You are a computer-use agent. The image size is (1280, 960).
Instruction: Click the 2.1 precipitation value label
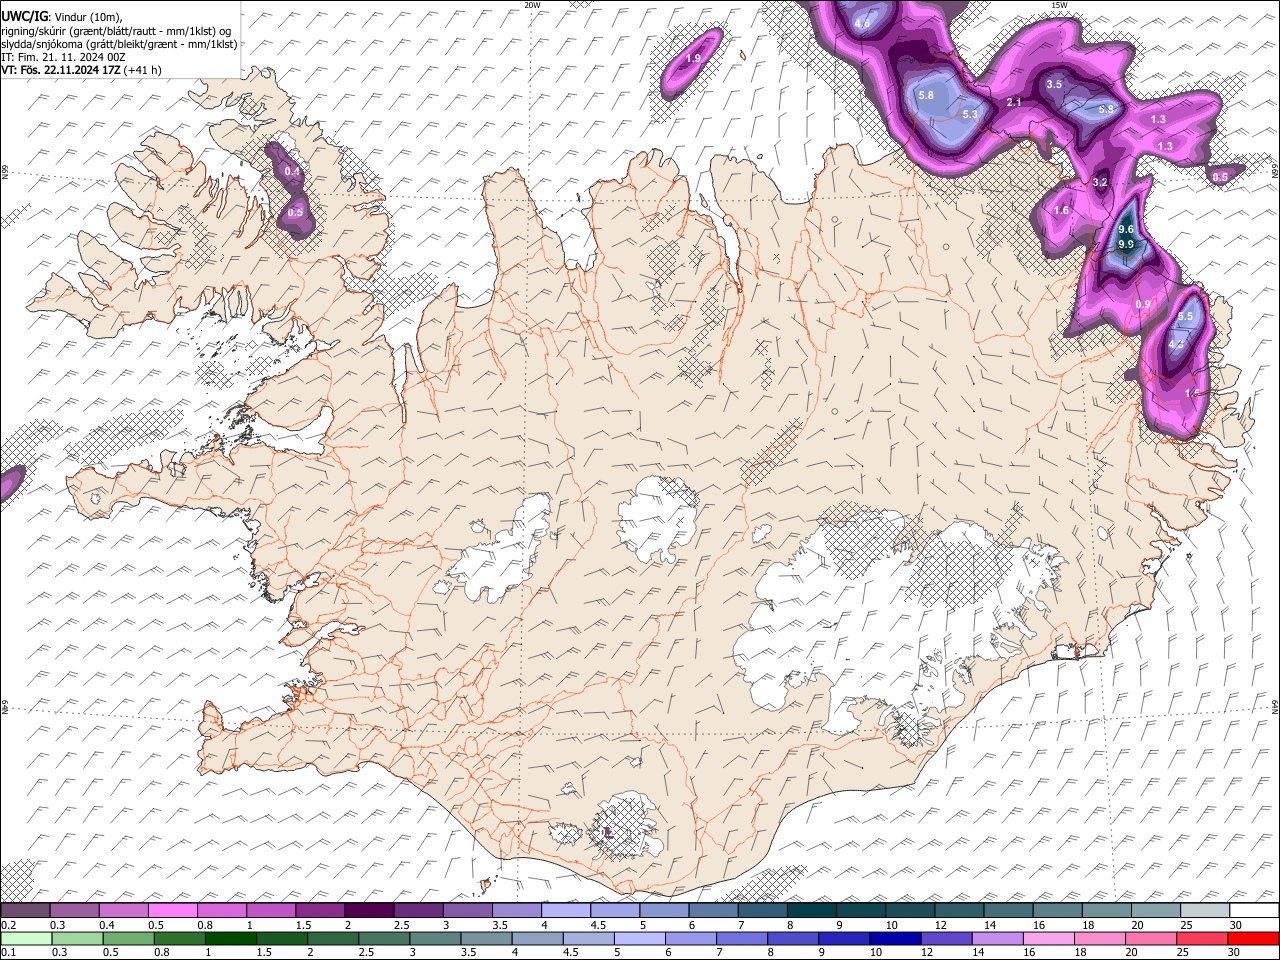point(1014,103)
